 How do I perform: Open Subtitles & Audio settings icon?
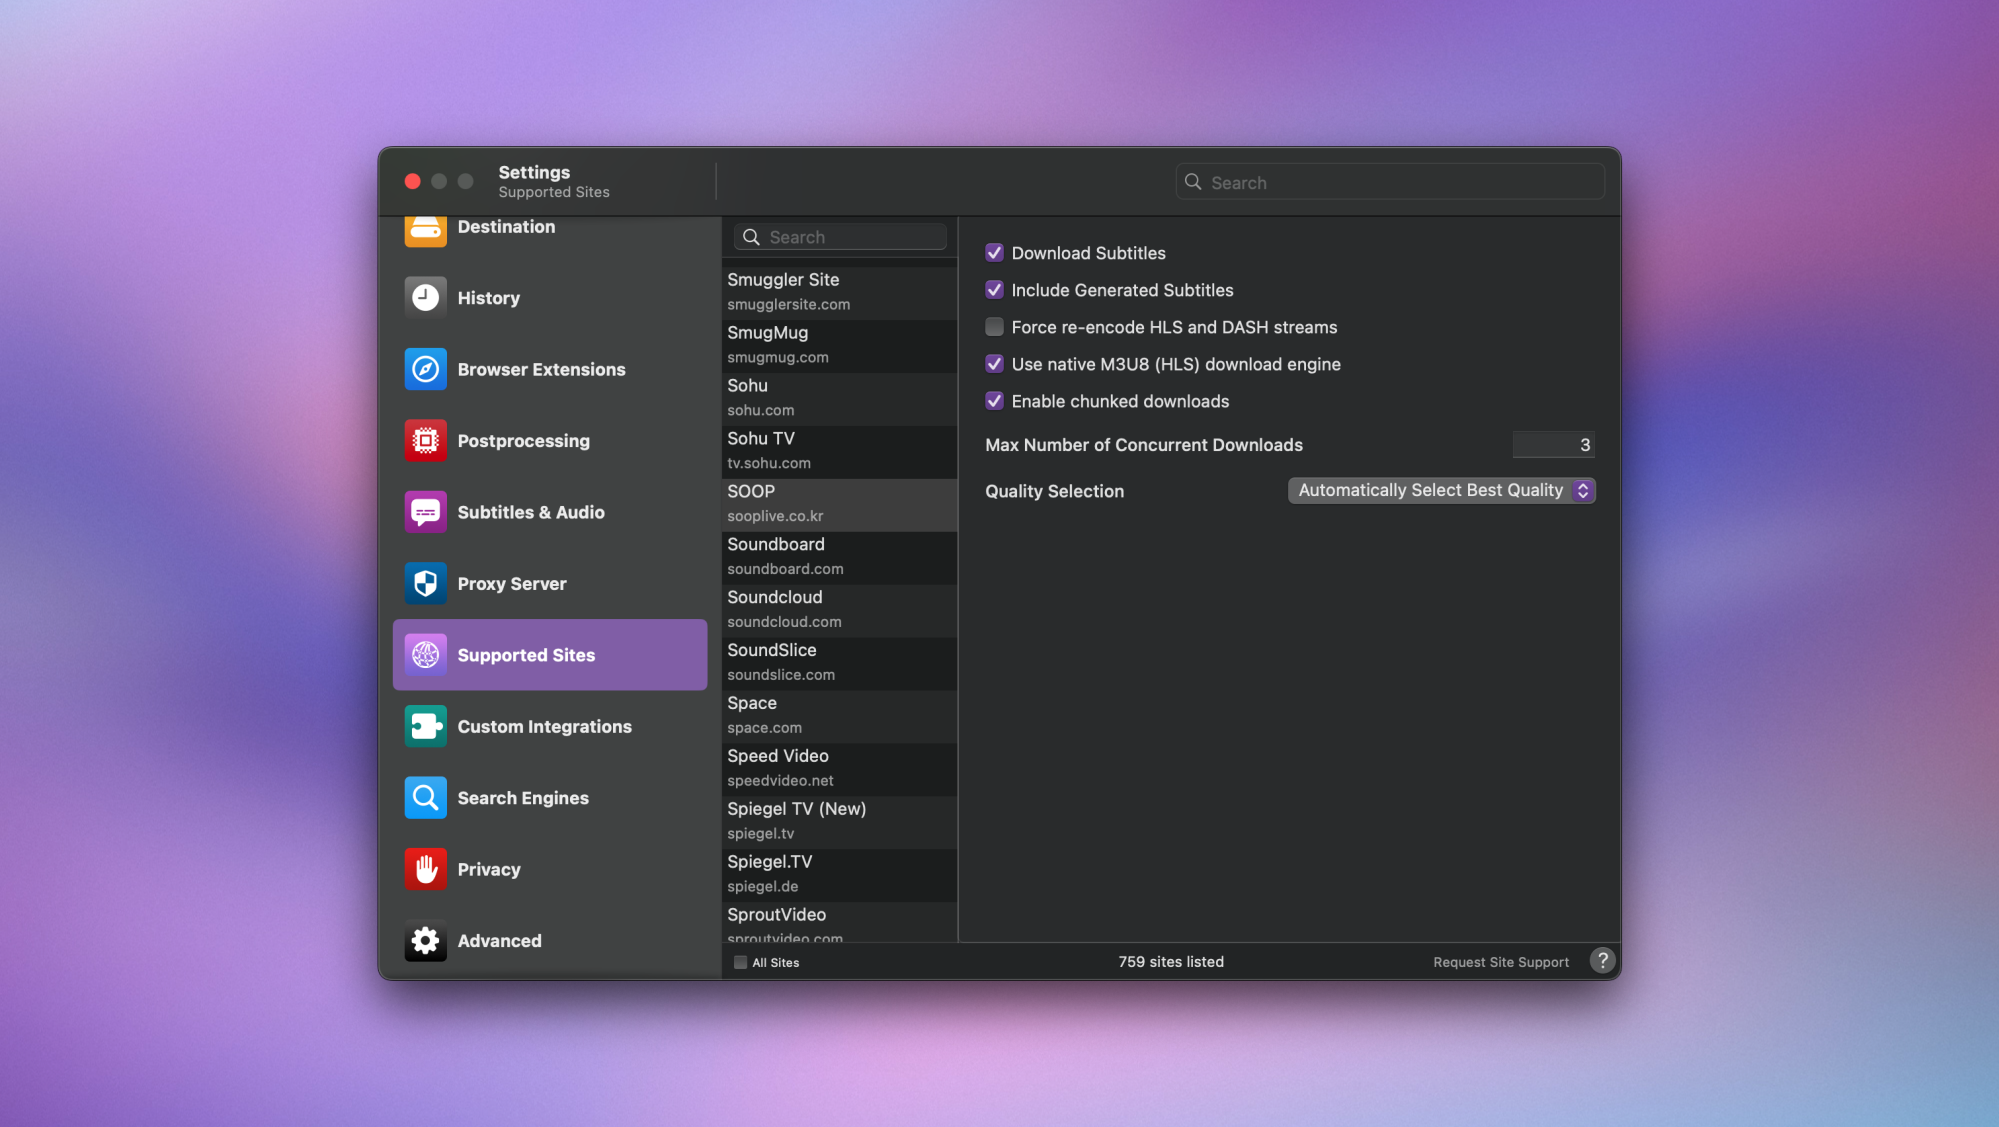425,511
